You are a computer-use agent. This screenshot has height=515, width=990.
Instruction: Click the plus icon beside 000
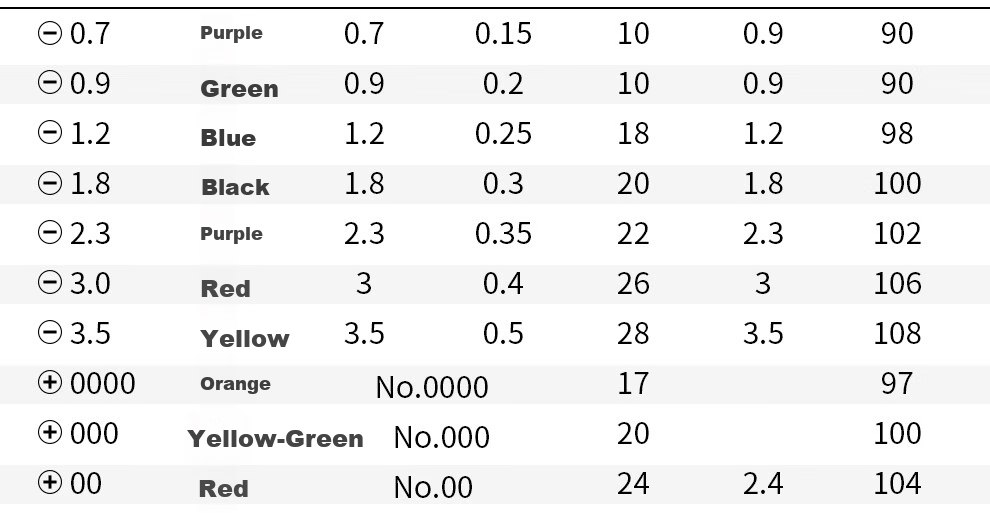(50, 432)
